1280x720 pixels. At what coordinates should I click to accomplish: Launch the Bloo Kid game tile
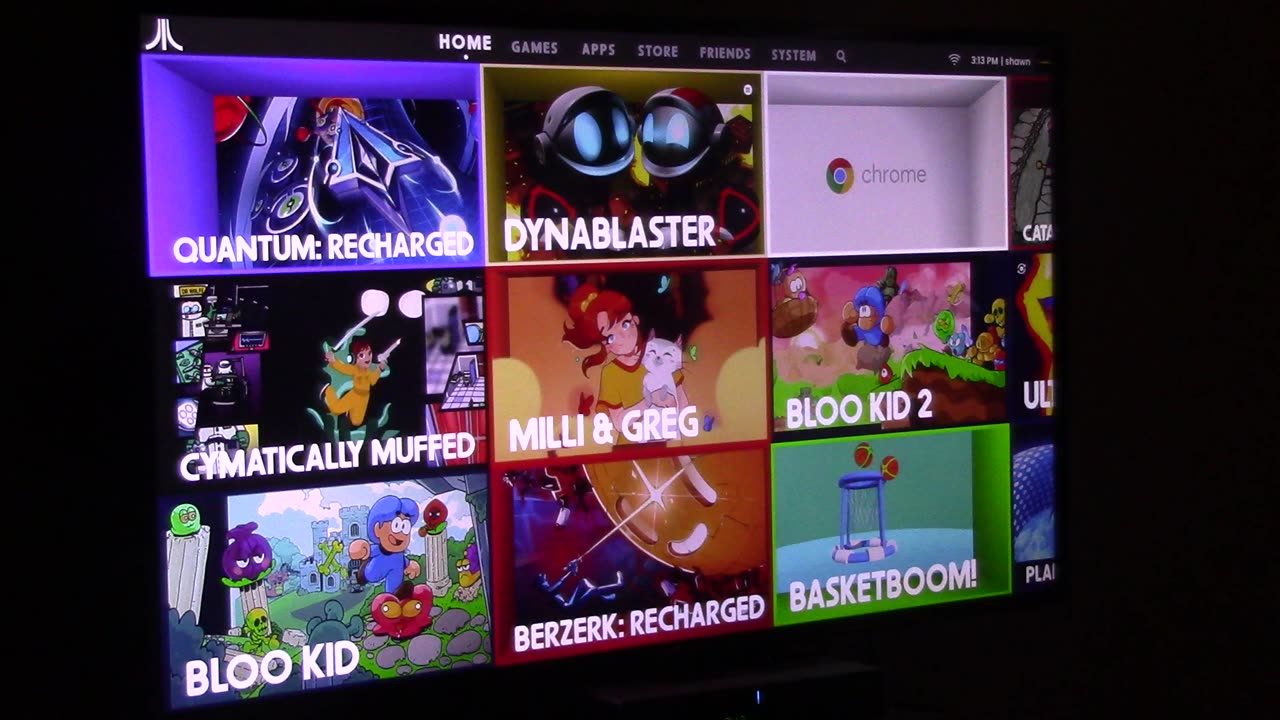[328, 590]
